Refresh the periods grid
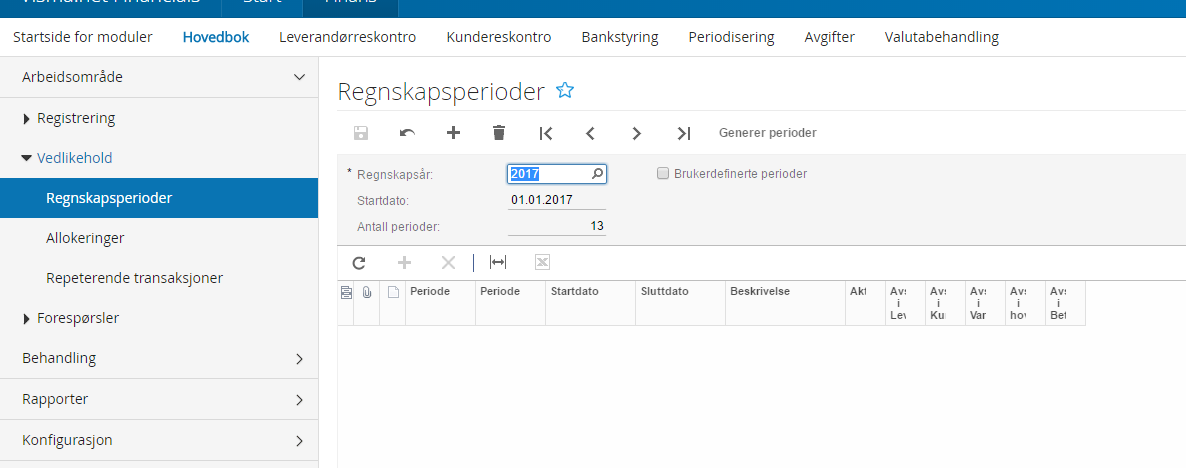This screenshot has width=1186, height=468. [x=359, y=262]
